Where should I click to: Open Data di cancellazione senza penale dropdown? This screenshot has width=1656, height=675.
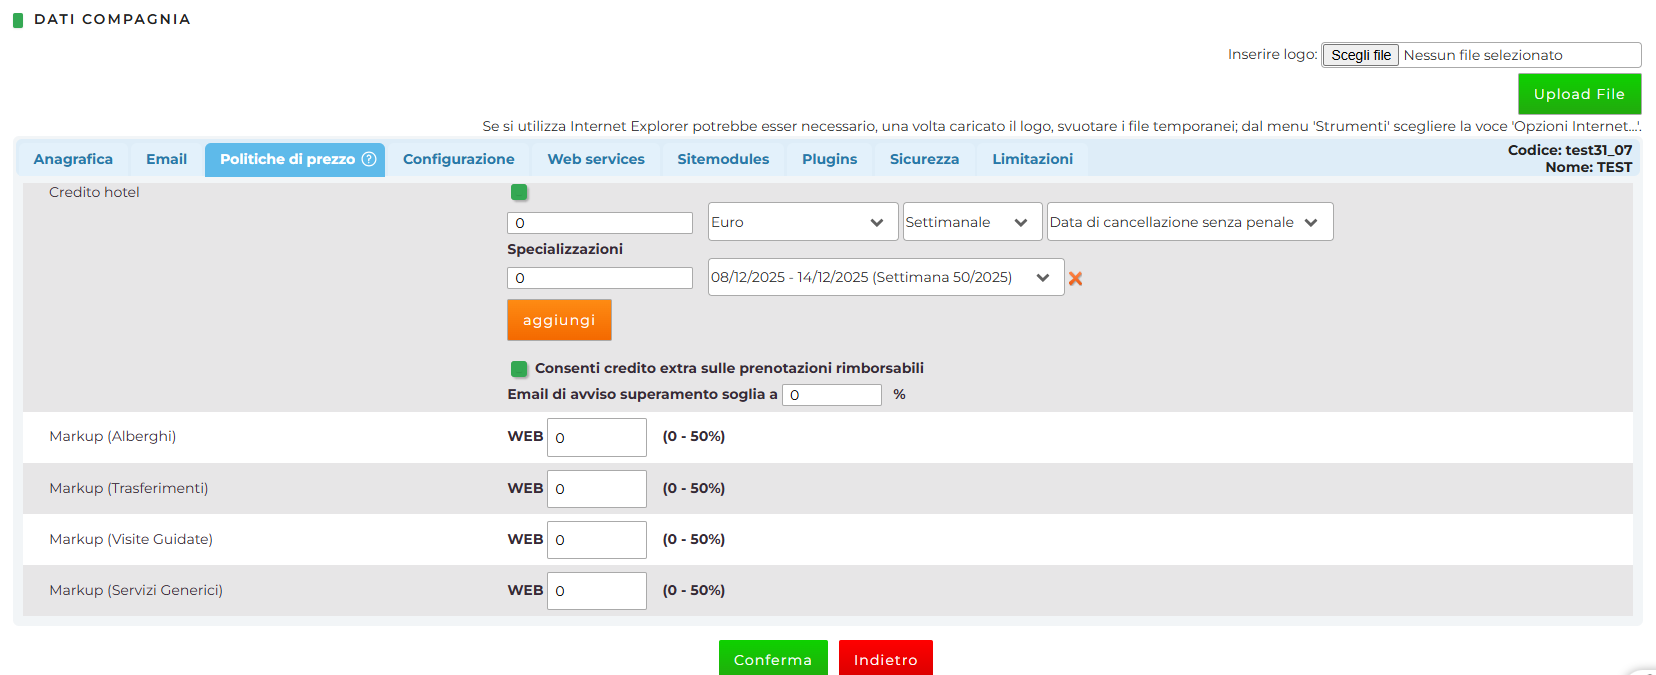pos(1189,222)
